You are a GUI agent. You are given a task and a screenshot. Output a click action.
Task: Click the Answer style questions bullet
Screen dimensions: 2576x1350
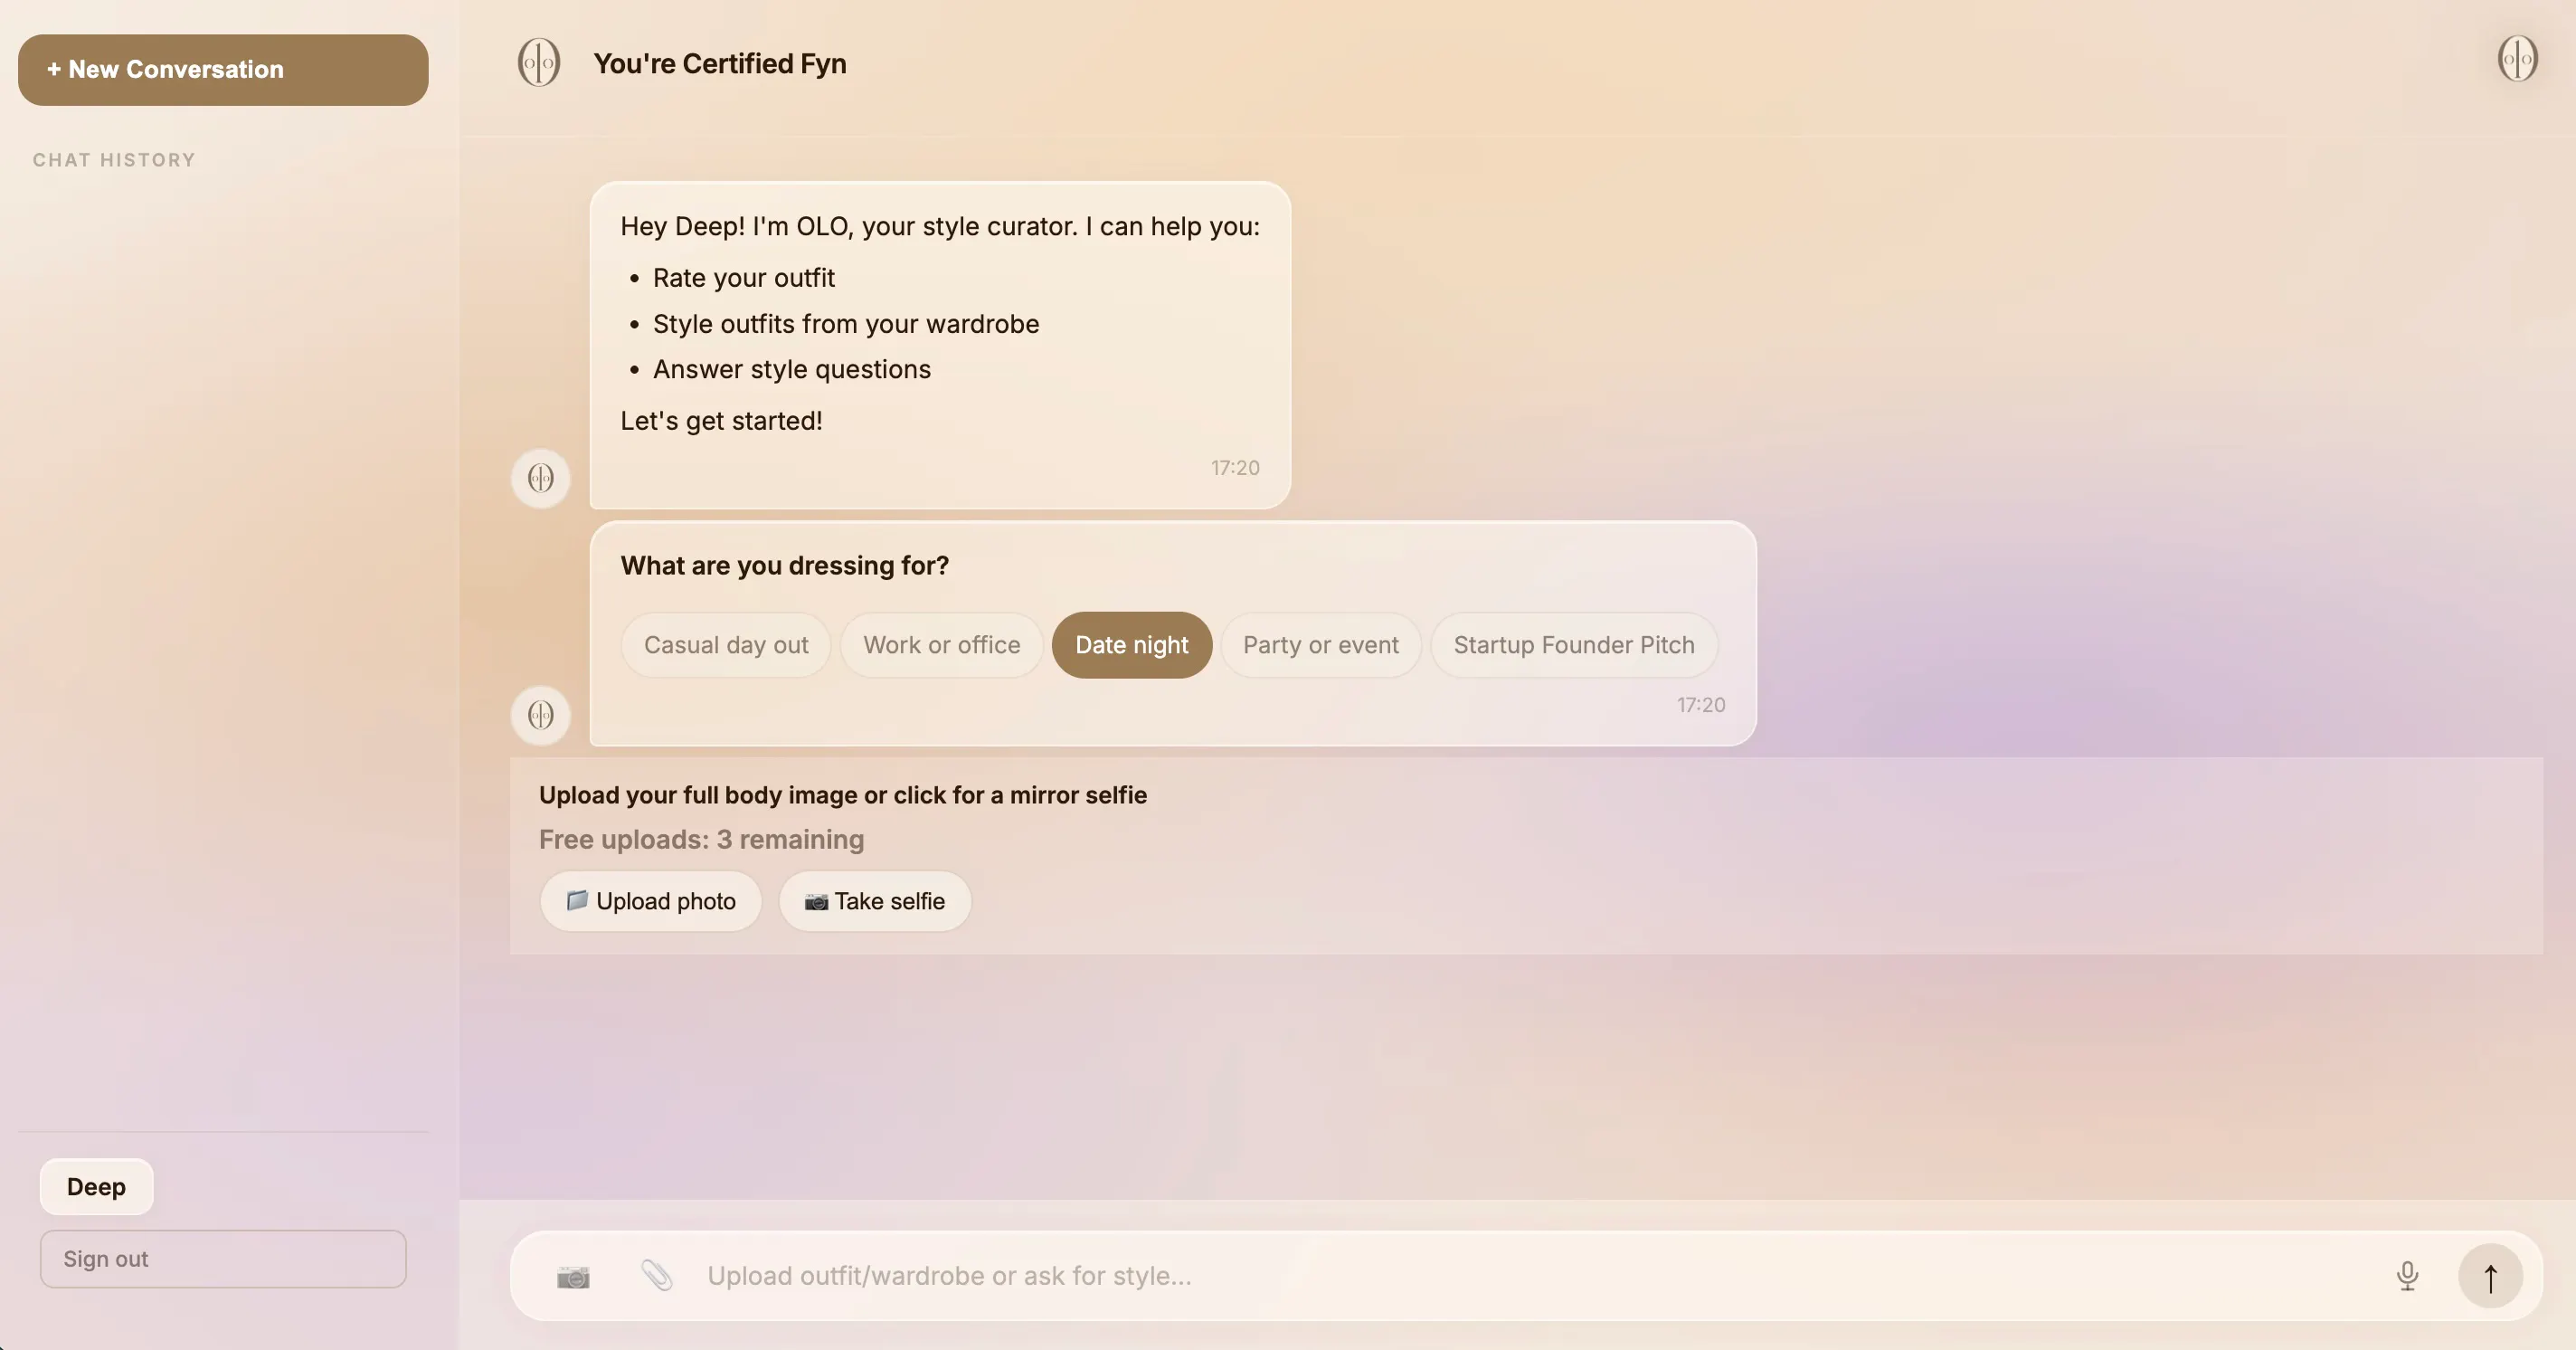point(791,369)
